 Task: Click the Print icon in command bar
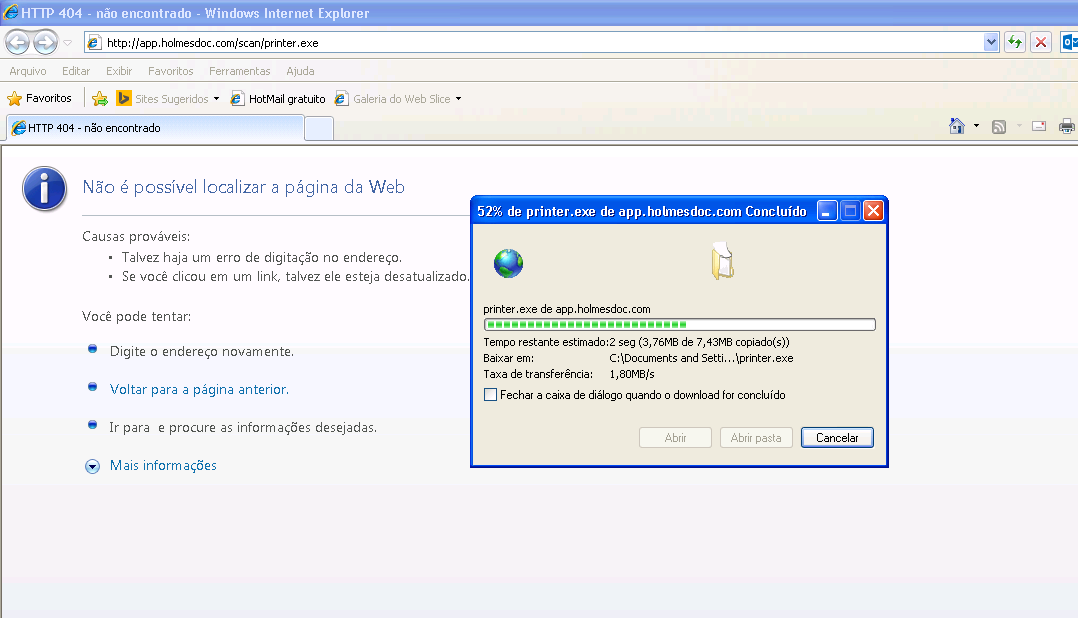1066,126
